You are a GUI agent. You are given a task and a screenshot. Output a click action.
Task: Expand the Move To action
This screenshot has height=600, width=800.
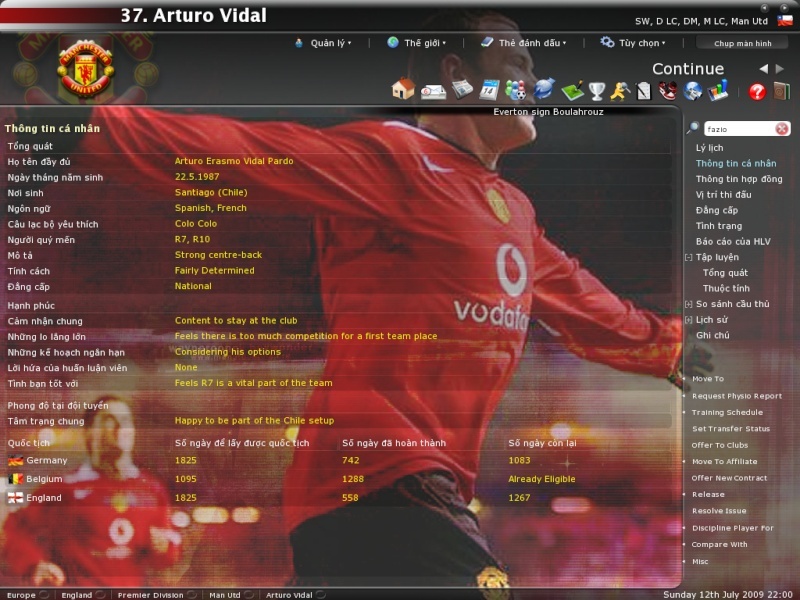[x=708, y=379]
